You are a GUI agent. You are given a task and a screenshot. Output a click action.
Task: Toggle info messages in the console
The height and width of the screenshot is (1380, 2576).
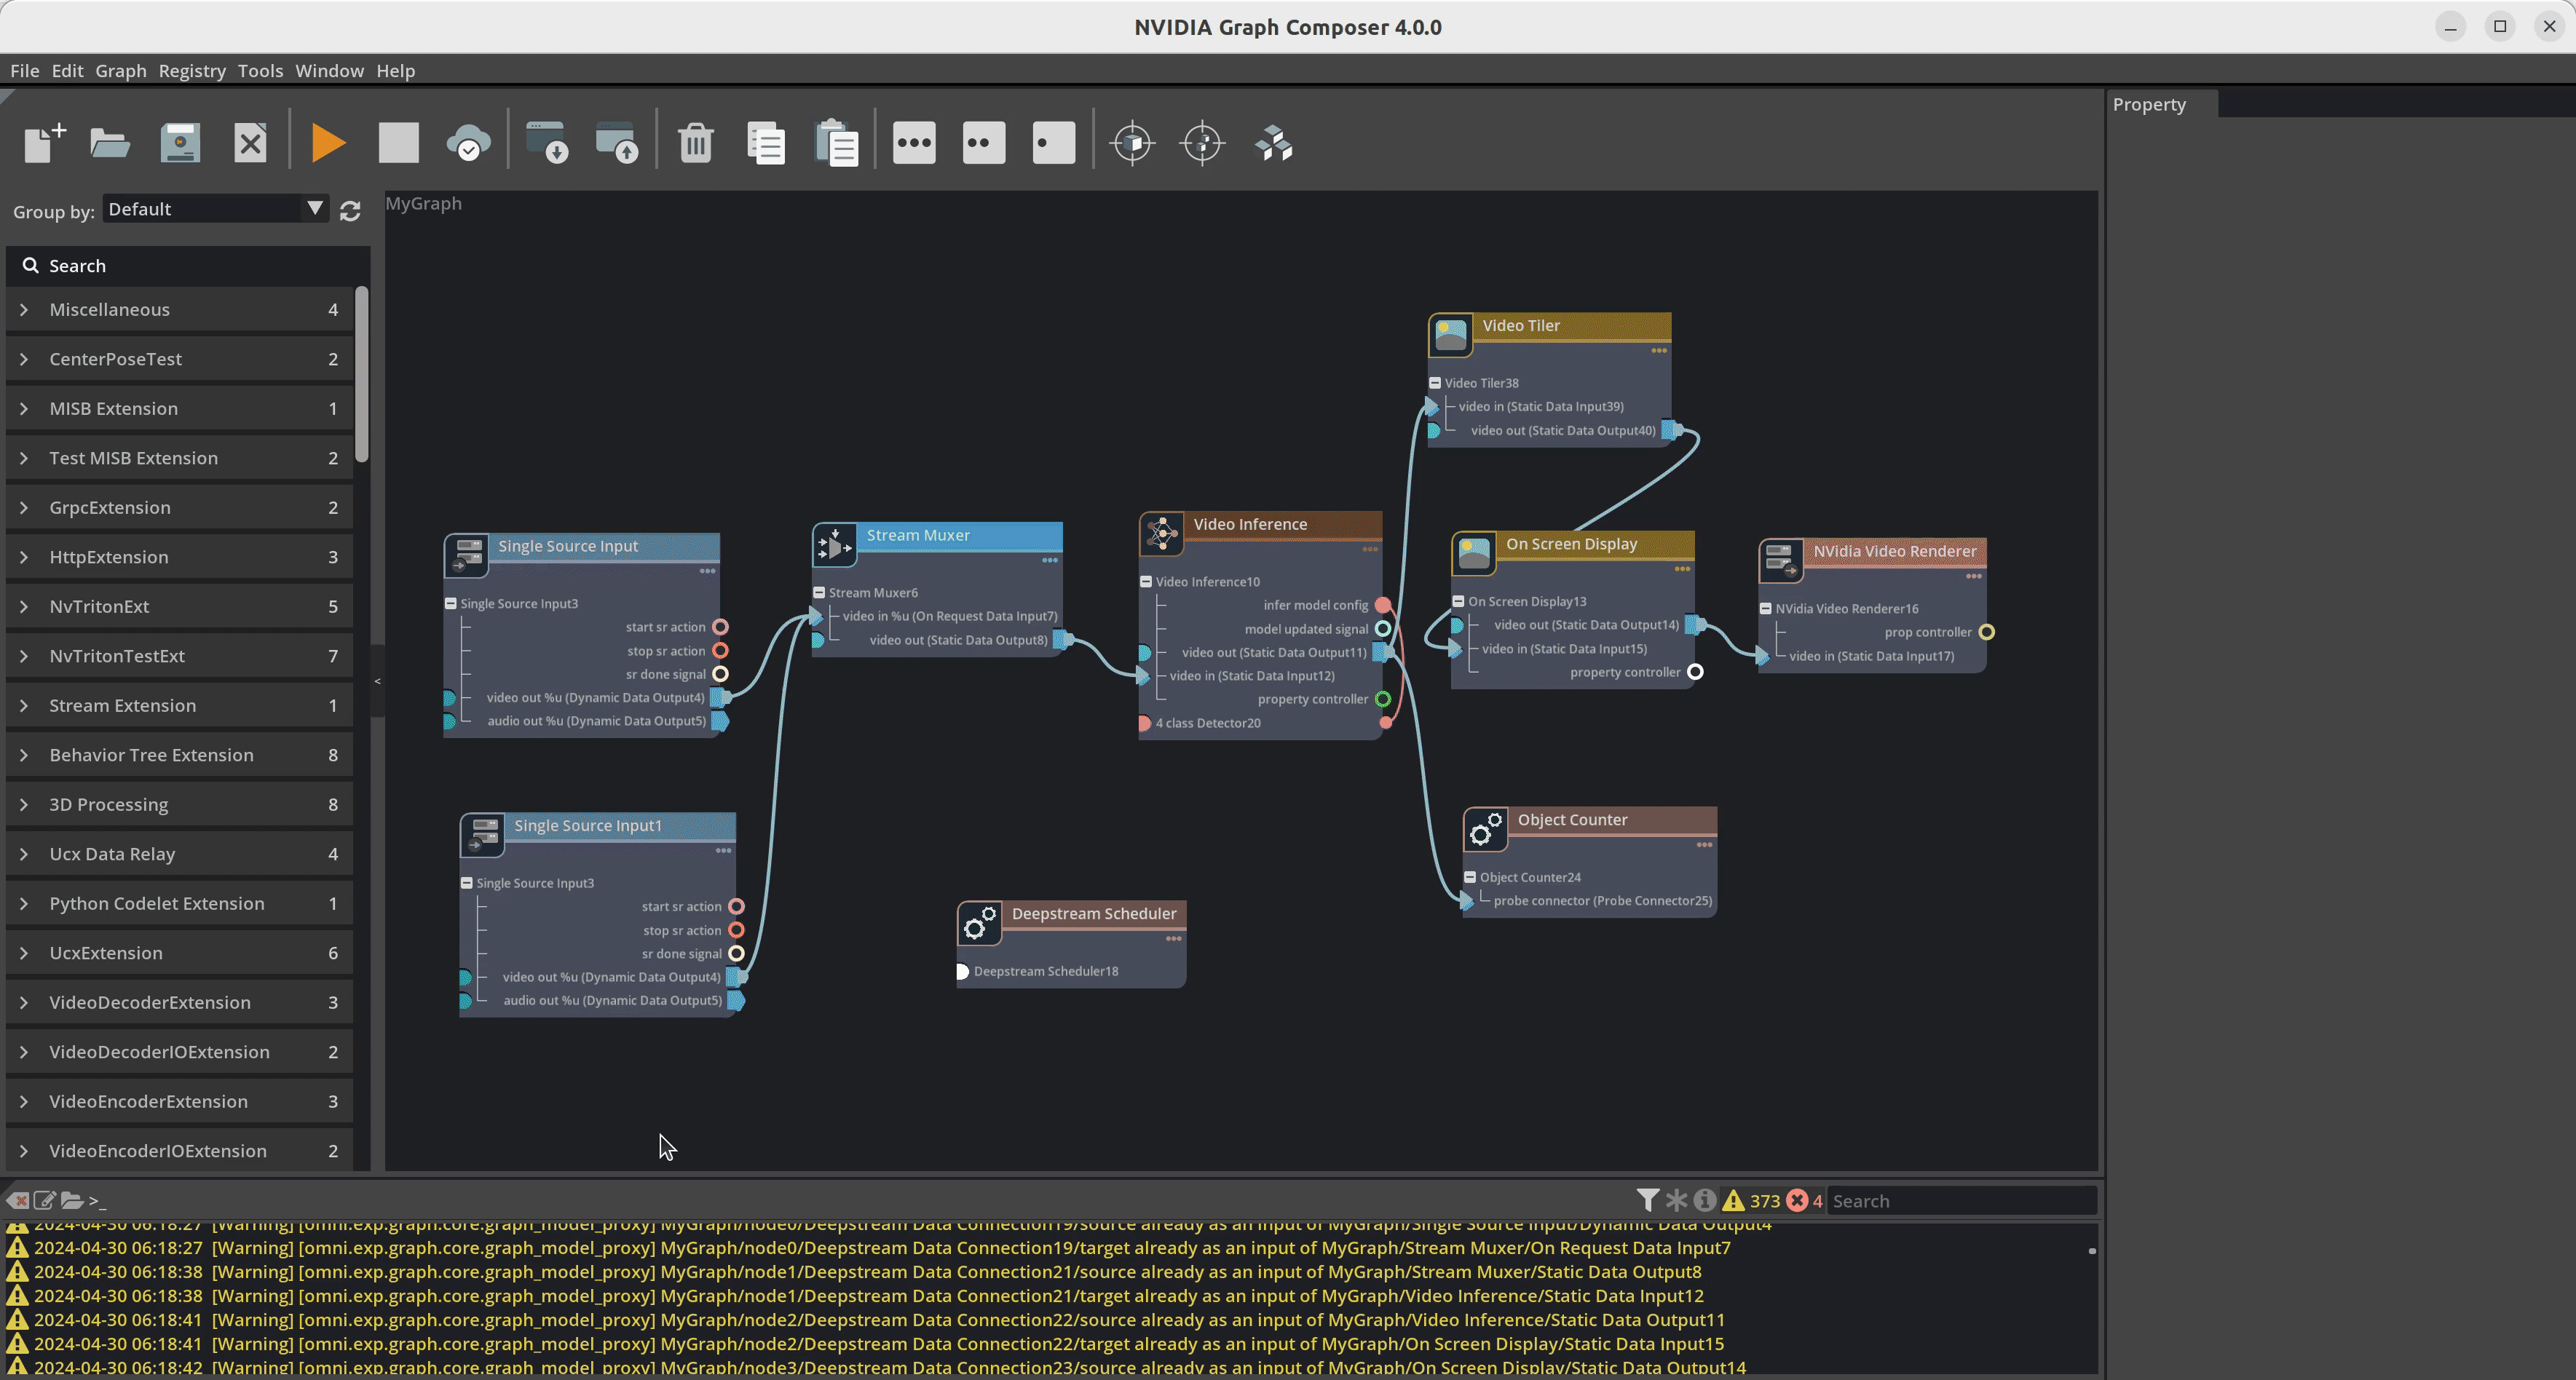1704,1200
